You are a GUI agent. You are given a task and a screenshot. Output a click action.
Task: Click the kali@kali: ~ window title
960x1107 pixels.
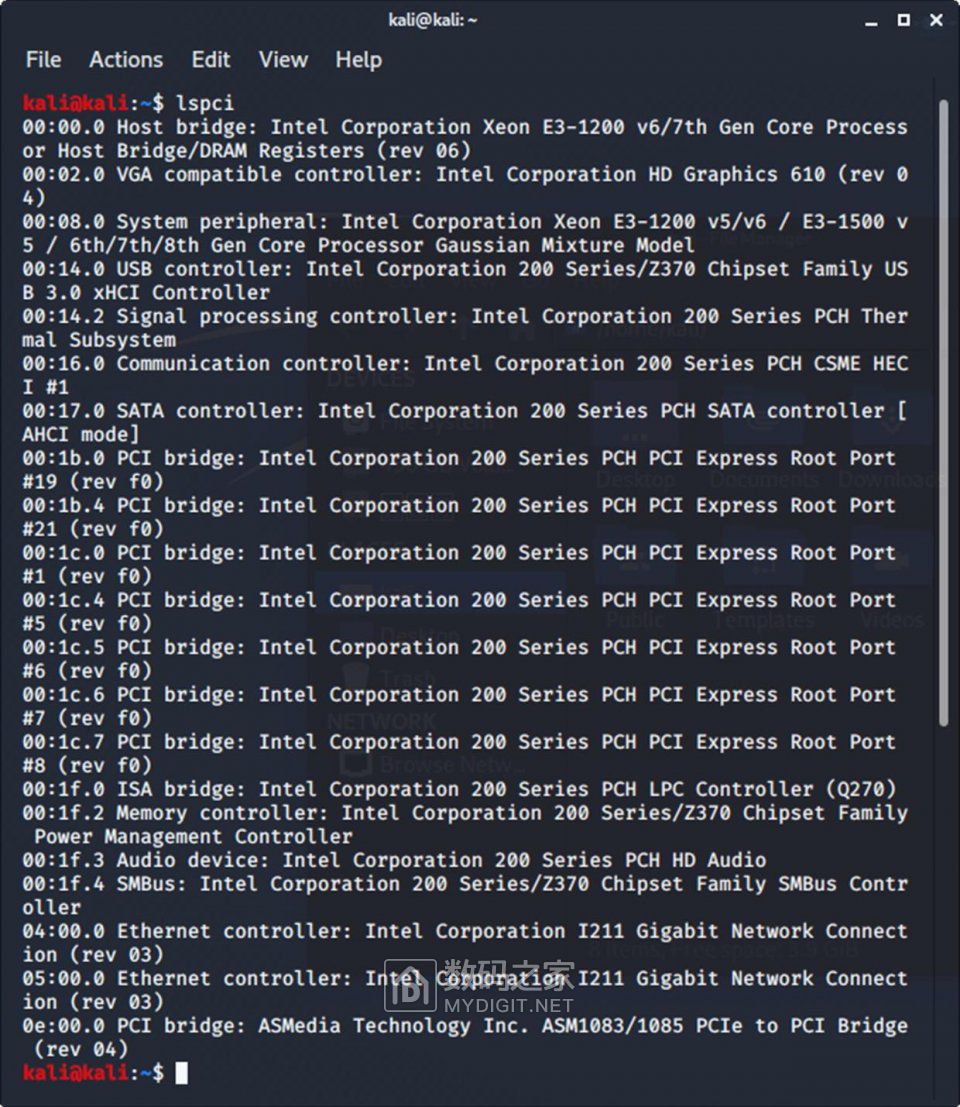point(433,20)
